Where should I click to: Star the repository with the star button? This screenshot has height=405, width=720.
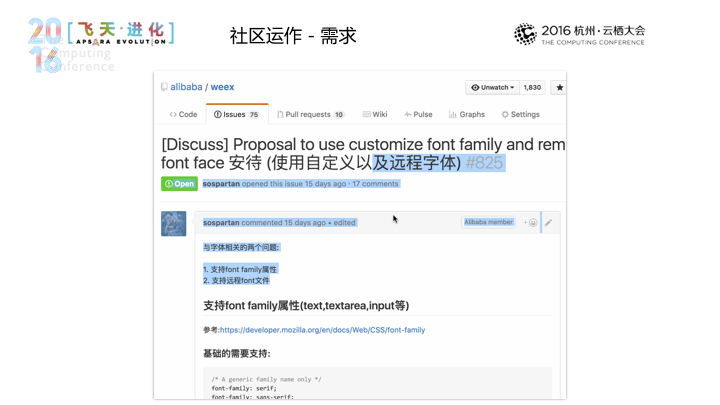tap(559, 87)
